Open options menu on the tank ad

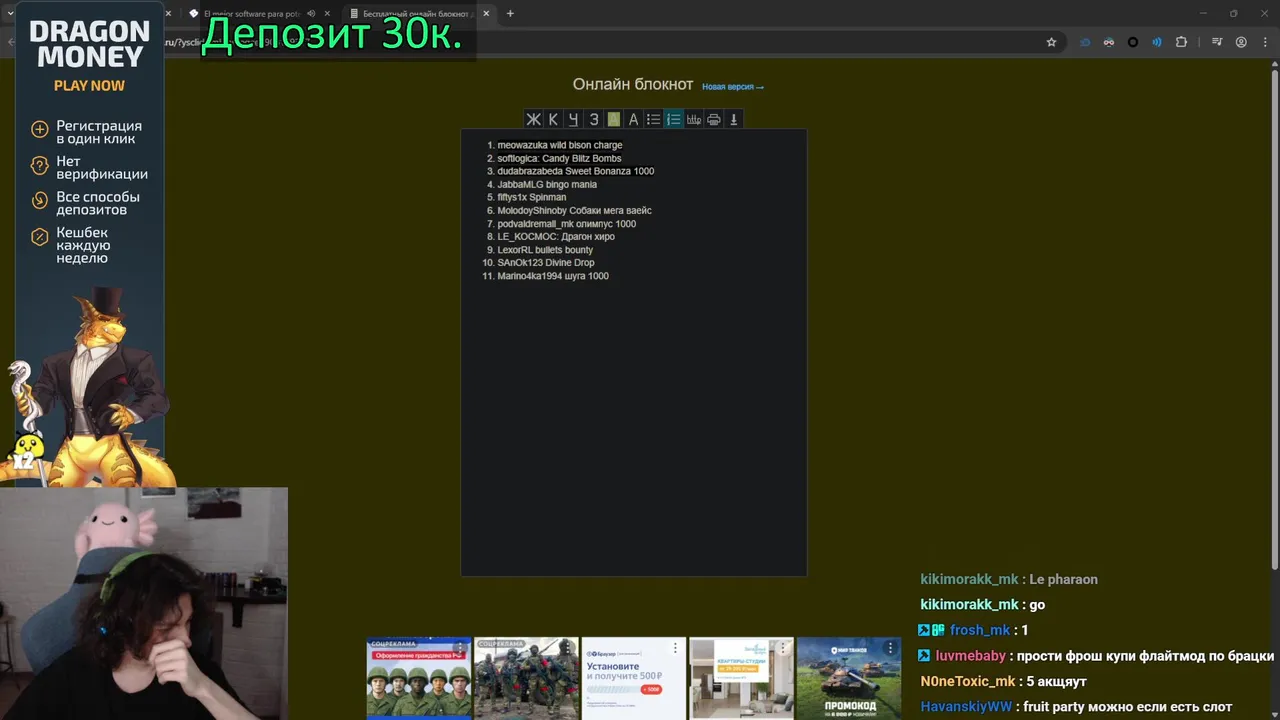point(890,648)
